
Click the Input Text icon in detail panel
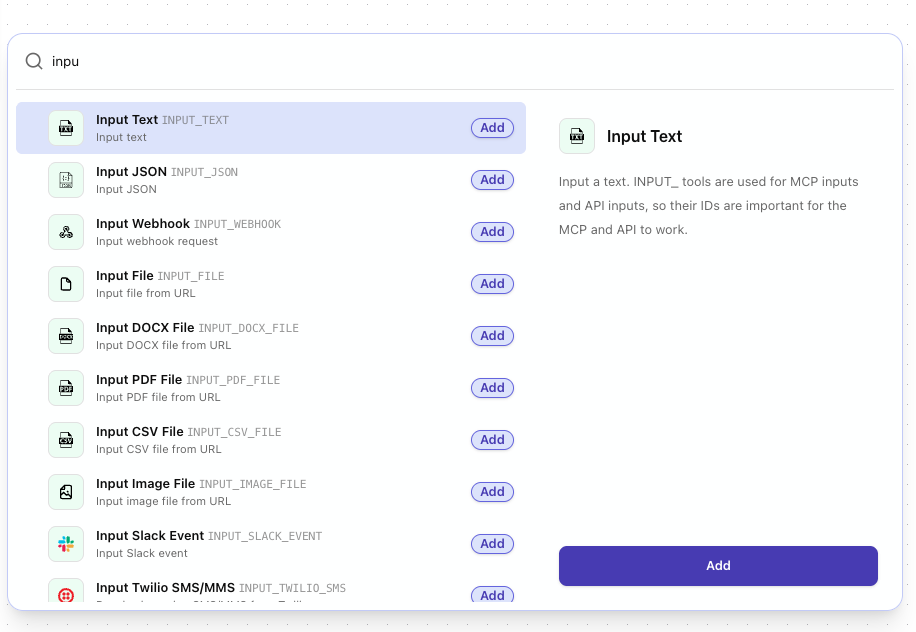tap(577, 136)
